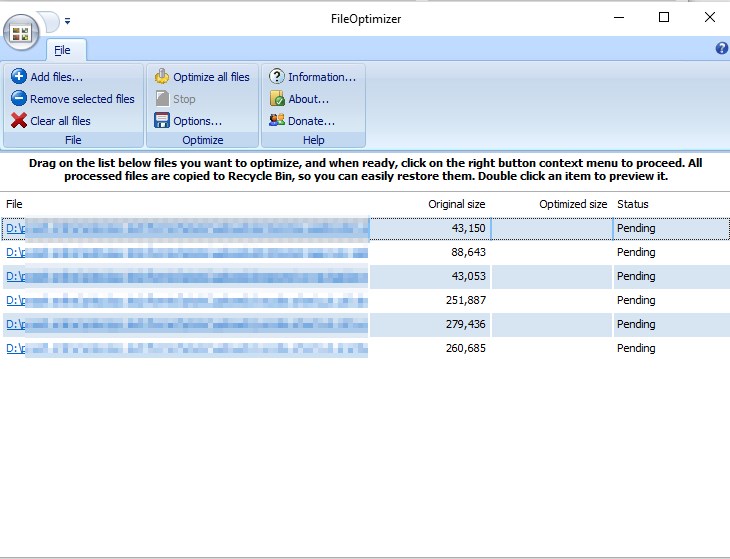Sort list by Original size column header
730x559 pixels.
[x=456, y=204]
